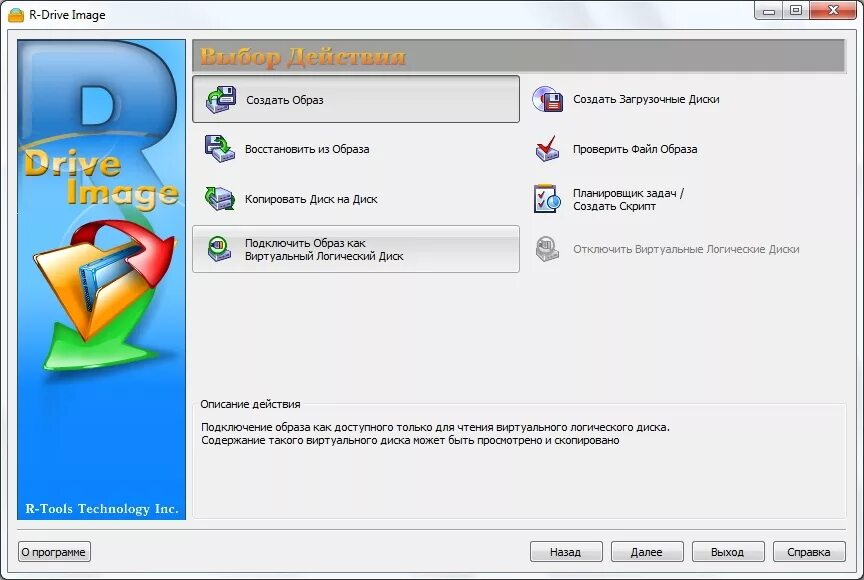Choose "Проверить Файл Образа" option
Viewport: 864px width, 580px height.
coord(635,149)
